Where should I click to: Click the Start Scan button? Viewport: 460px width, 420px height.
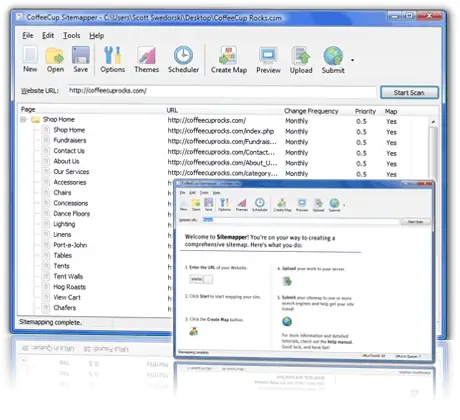(x=409, y=92)
